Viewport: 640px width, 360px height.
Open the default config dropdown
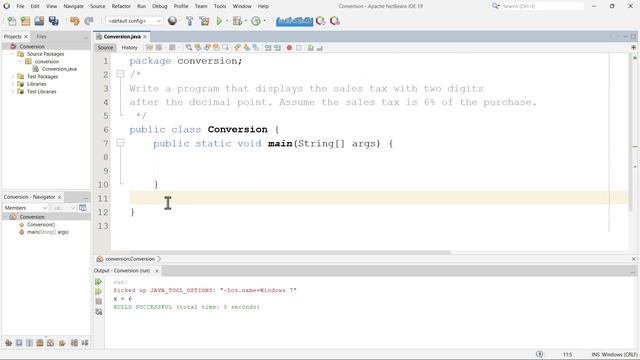point(134,21)
